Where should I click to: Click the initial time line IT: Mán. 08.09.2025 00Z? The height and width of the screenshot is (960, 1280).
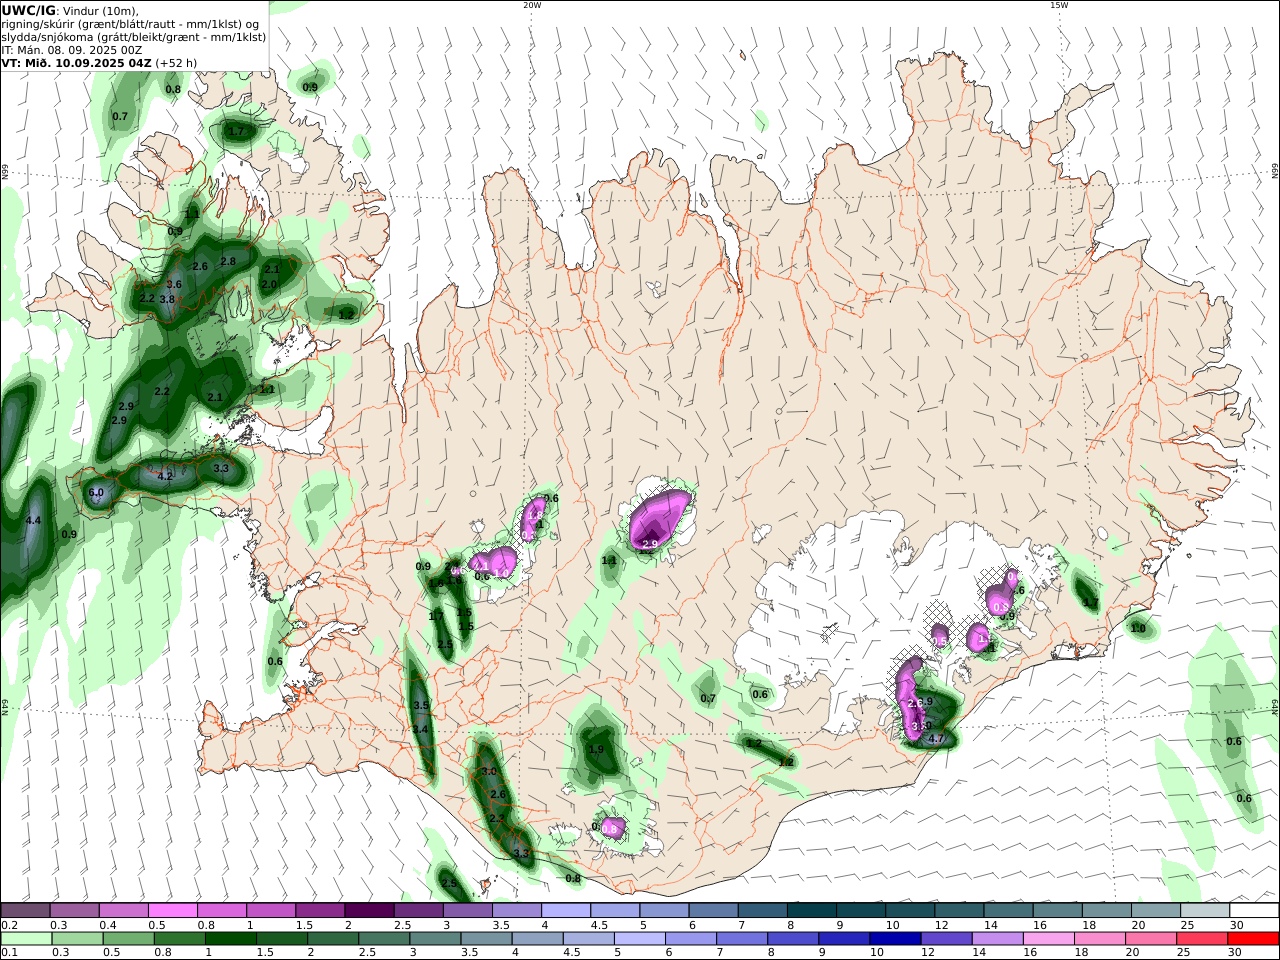pos(73,49)
